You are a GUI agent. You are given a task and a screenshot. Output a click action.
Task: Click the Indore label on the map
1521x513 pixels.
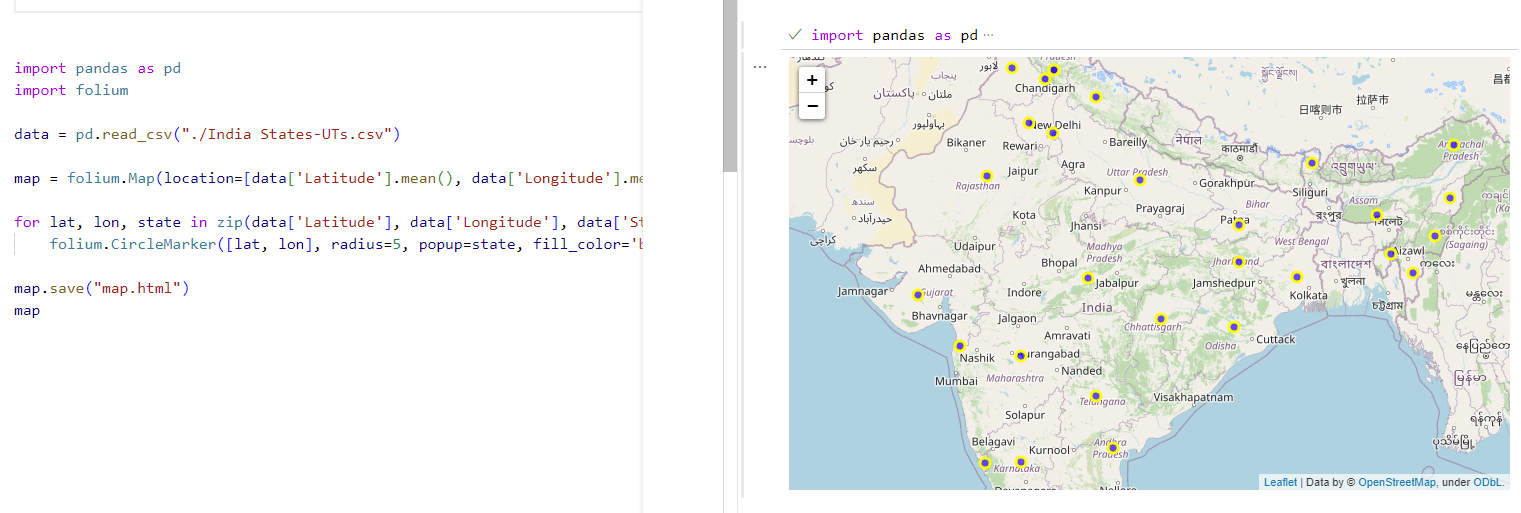1024,292
